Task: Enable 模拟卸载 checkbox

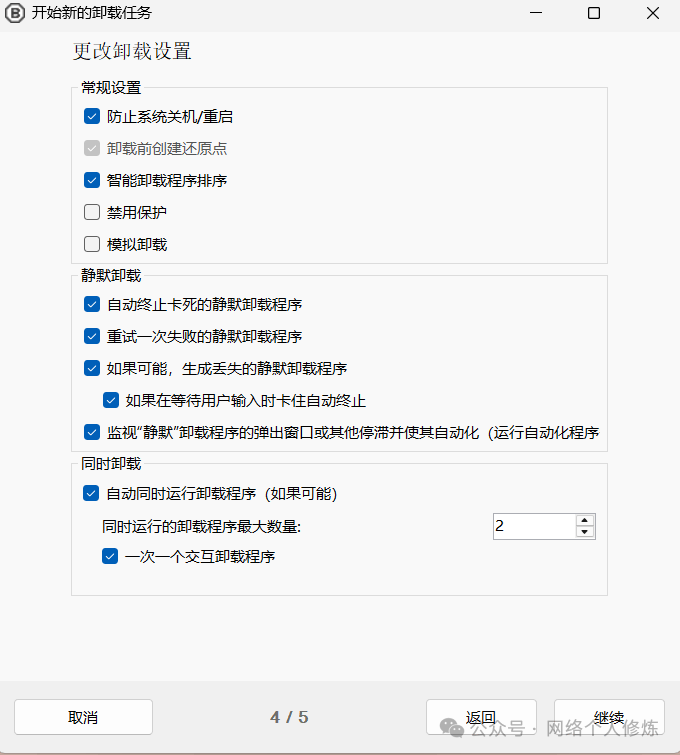Action: click(92, 244)
